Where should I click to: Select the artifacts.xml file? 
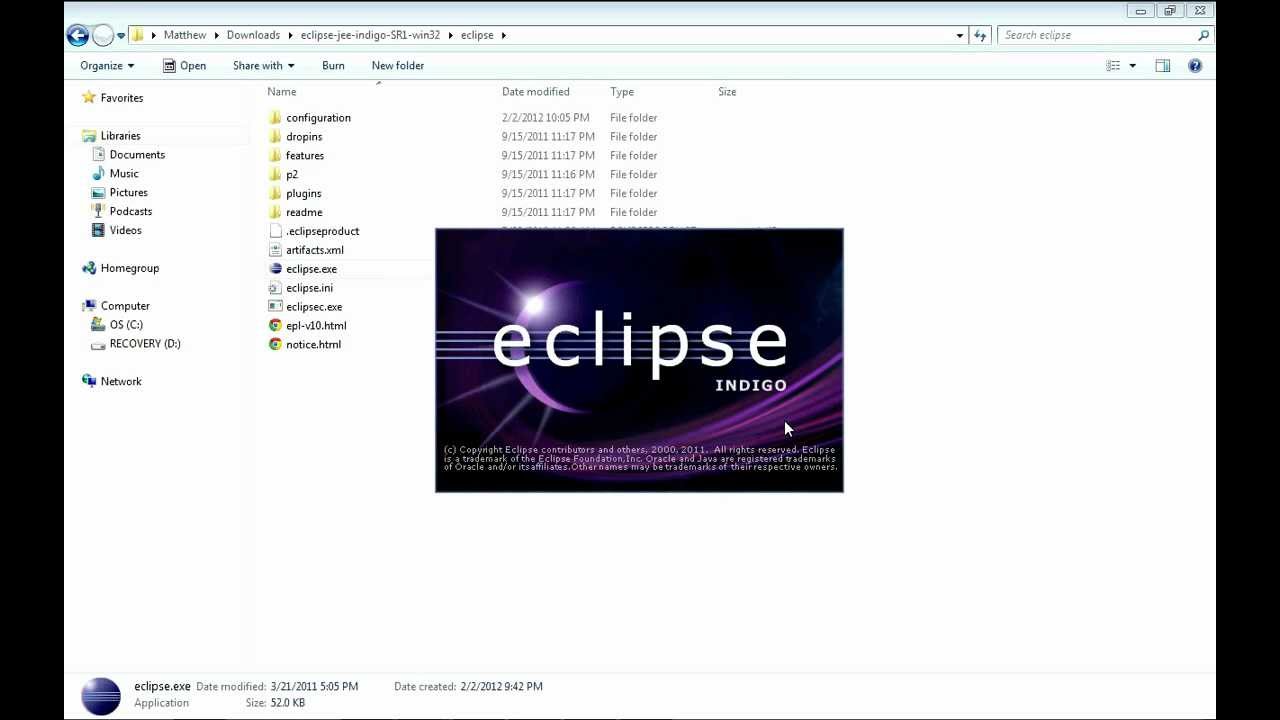314,251
